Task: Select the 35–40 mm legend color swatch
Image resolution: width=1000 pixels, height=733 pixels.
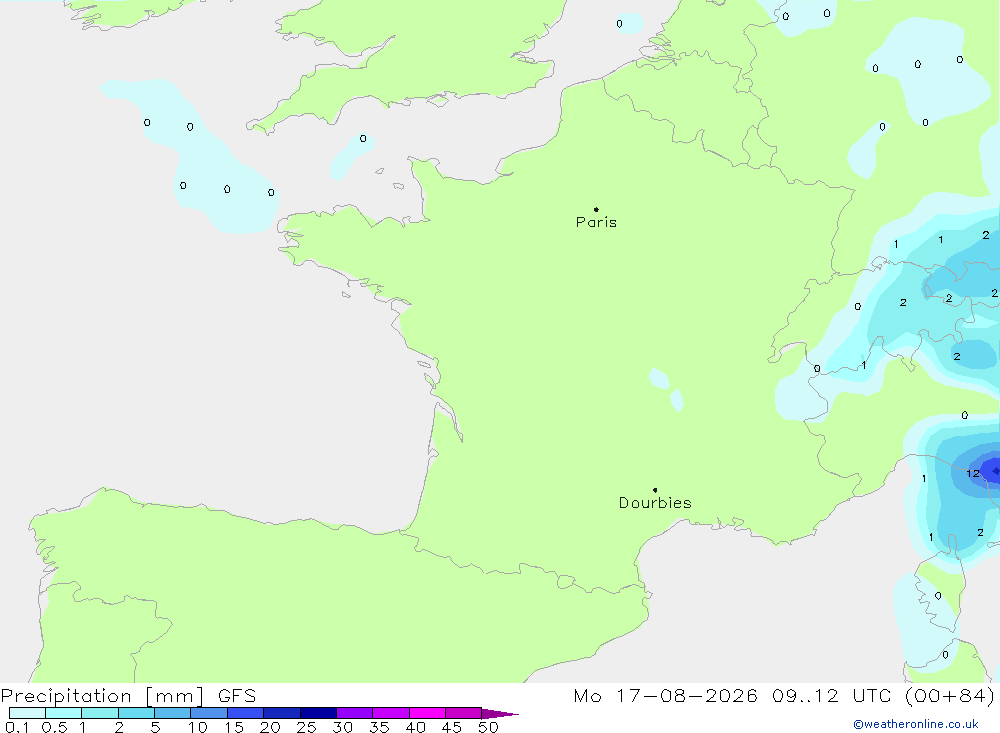Action: click(391, 713)
